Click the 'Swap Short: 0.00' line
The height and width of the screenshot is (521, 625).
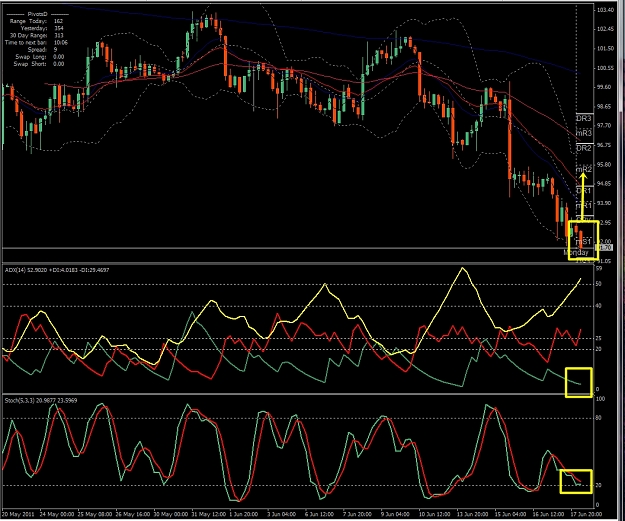(x=39, y=64)
